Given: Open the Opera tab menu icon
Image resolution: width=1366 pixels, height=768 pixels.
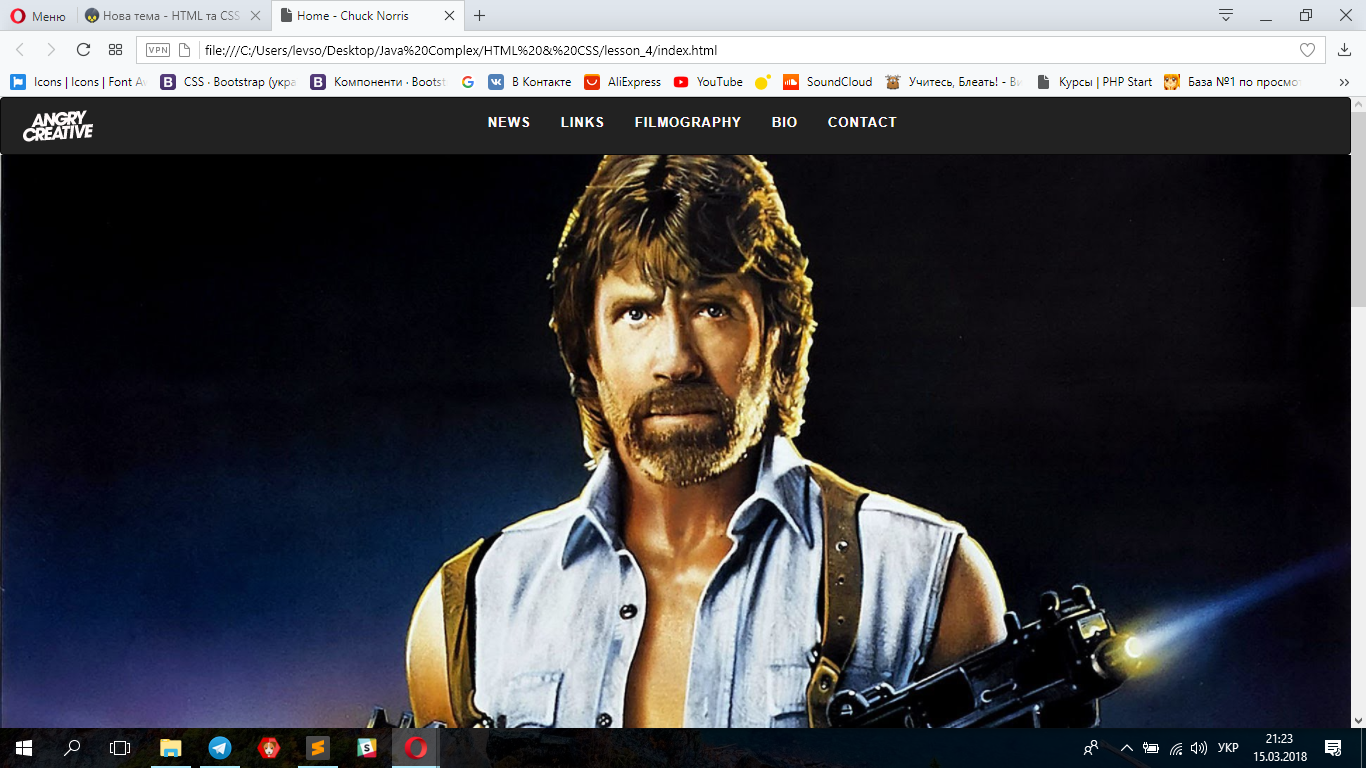Looking at the screenshot, I should tap(1225, 15).
